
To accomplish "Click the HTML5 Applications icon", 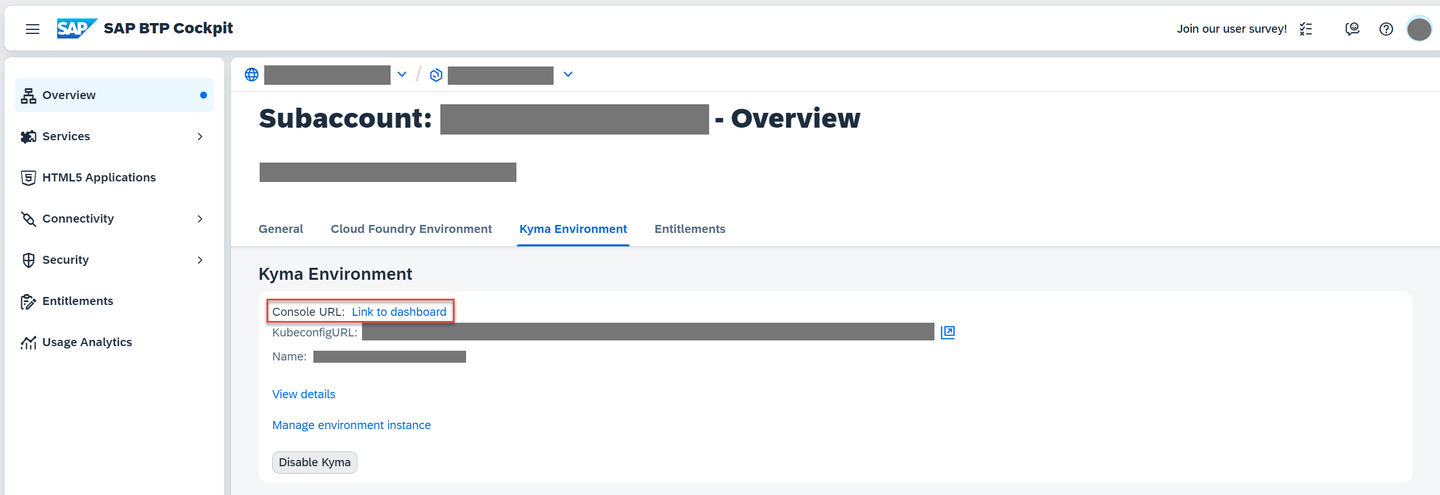I will point(29,177).
